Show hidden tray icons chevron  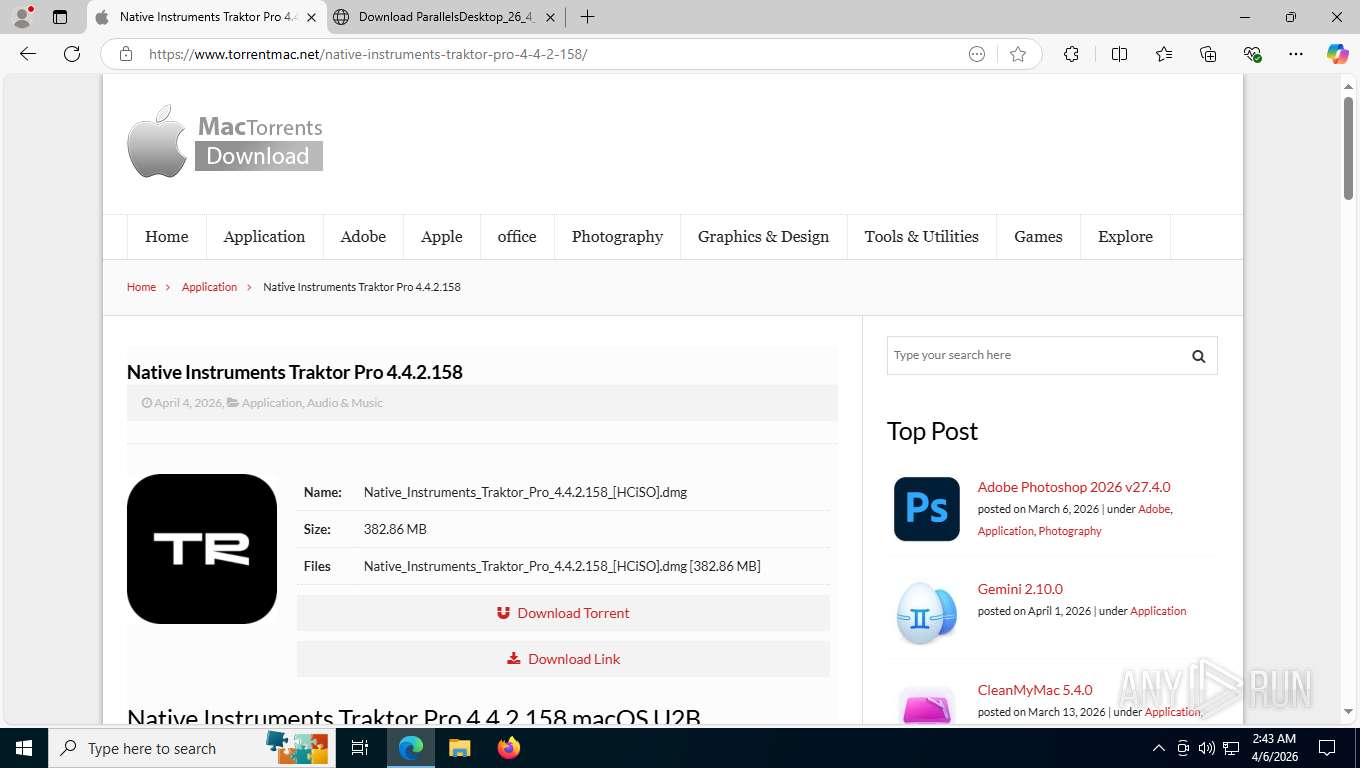pyautogui.click(x=1159, y=748)
